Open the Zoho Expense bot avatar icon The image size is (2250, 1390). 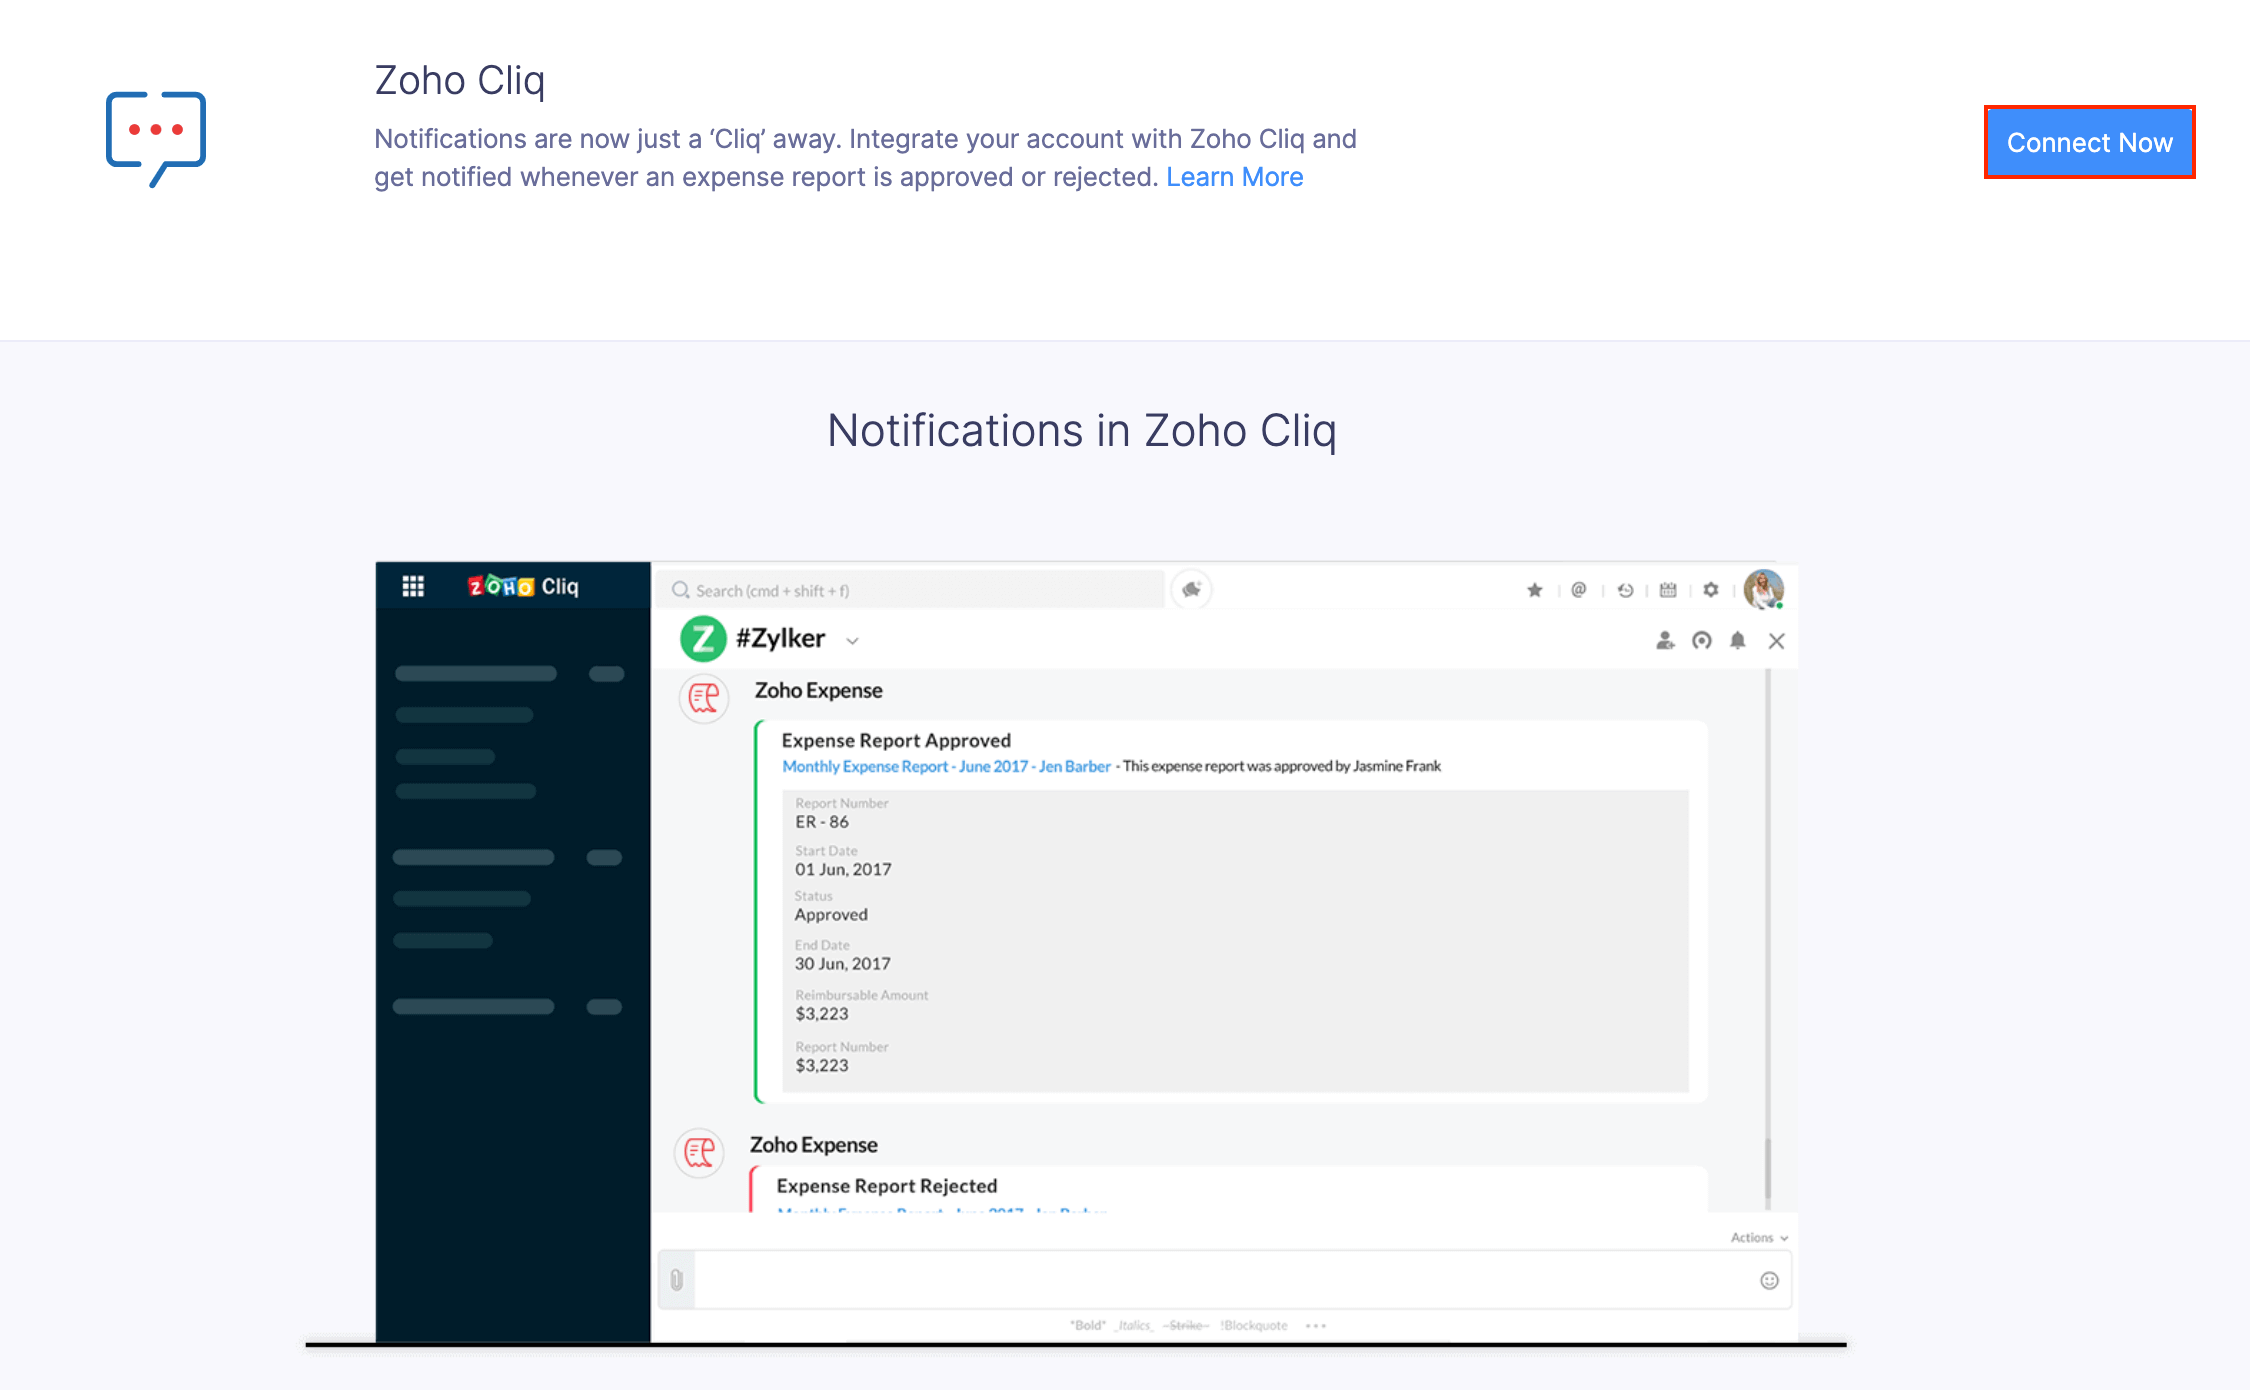[x=704, y=698]
